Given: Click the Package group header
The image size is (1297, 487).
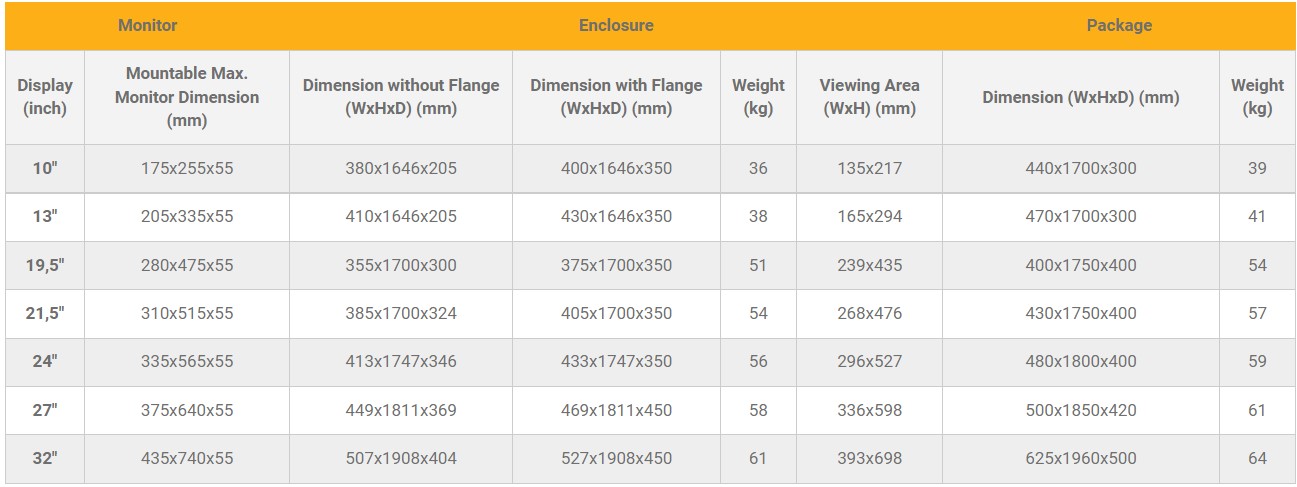Looking at the screenshot, I should pyautogui.click(x=1119, y=25).
